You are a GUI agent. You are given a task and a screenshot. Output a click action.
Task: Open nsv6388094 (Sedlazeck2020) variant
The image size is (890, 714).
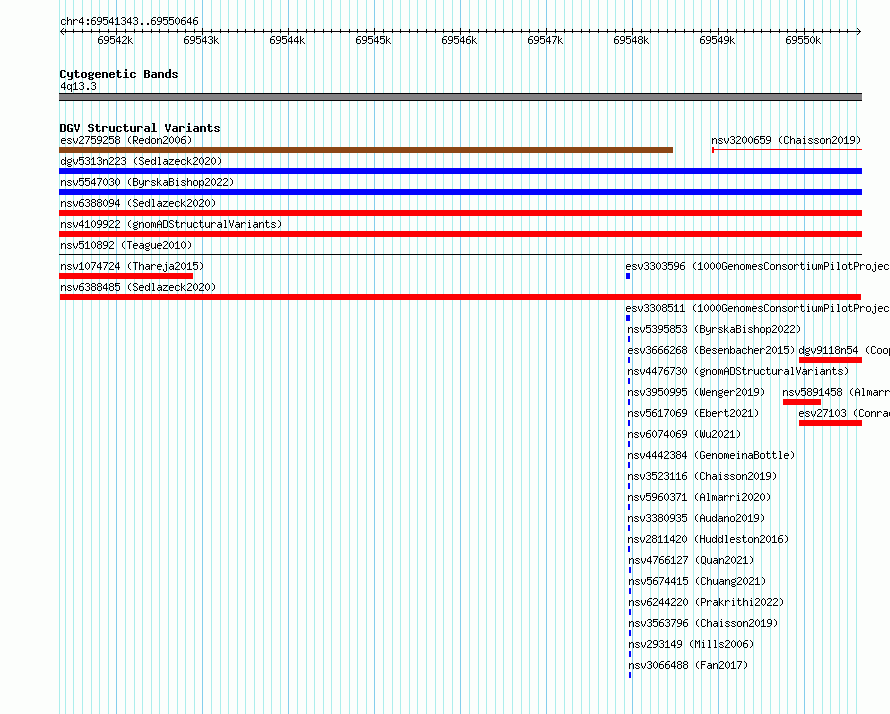138,203
